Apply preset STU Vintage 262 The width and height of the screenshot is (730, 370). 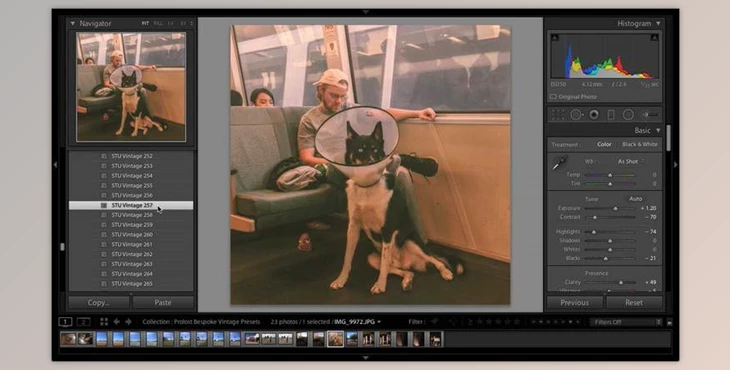(131, 254)
